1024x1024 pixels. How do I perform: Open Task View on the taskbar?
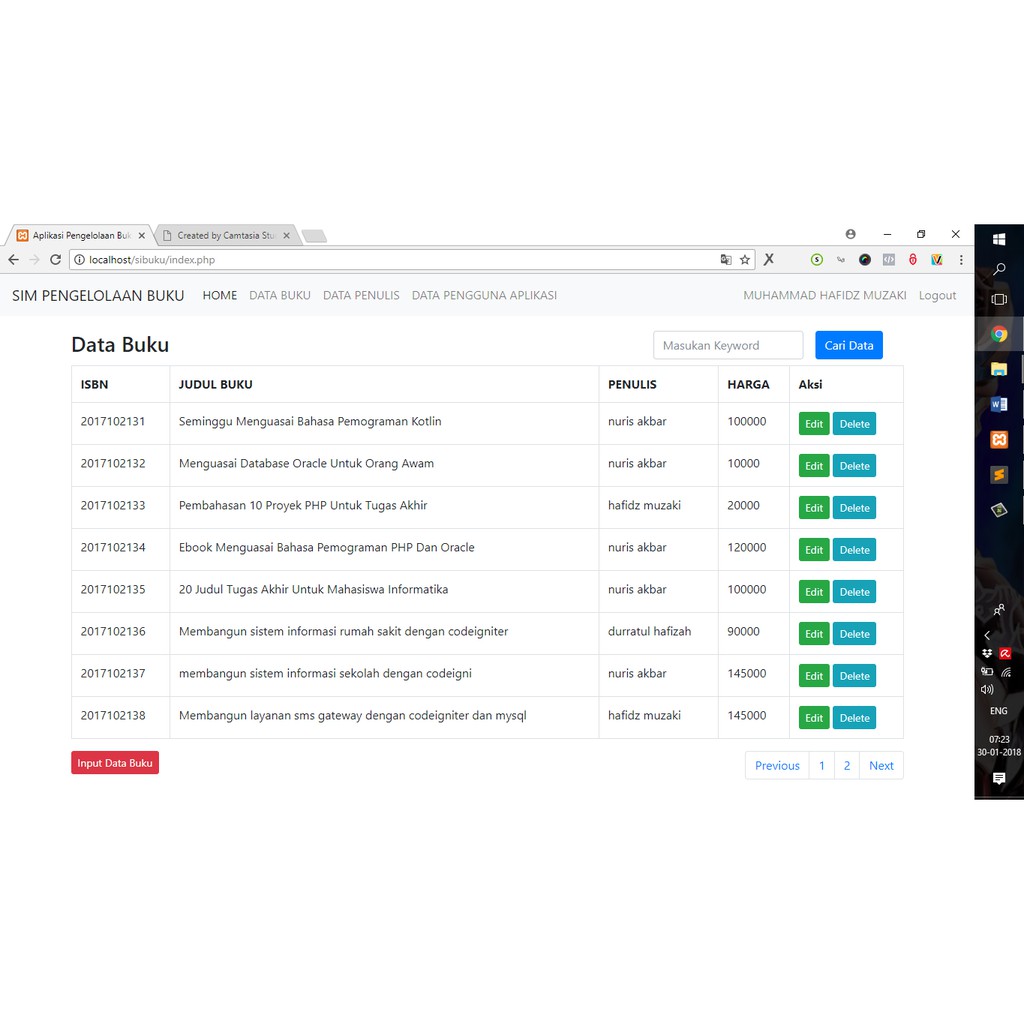point(999,300)
